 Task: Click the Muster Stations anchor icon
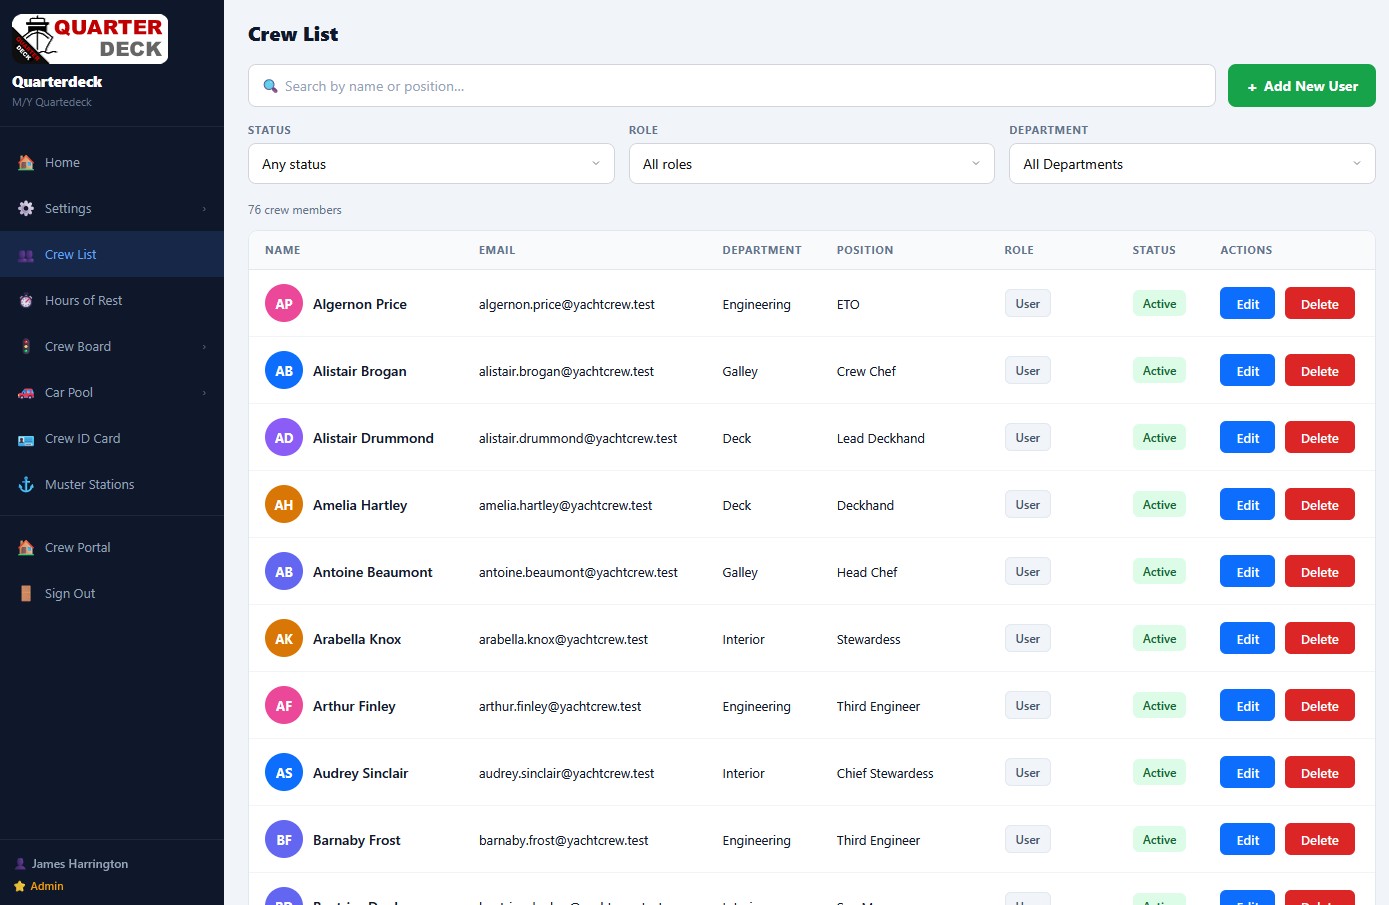[x=26, y=484]
